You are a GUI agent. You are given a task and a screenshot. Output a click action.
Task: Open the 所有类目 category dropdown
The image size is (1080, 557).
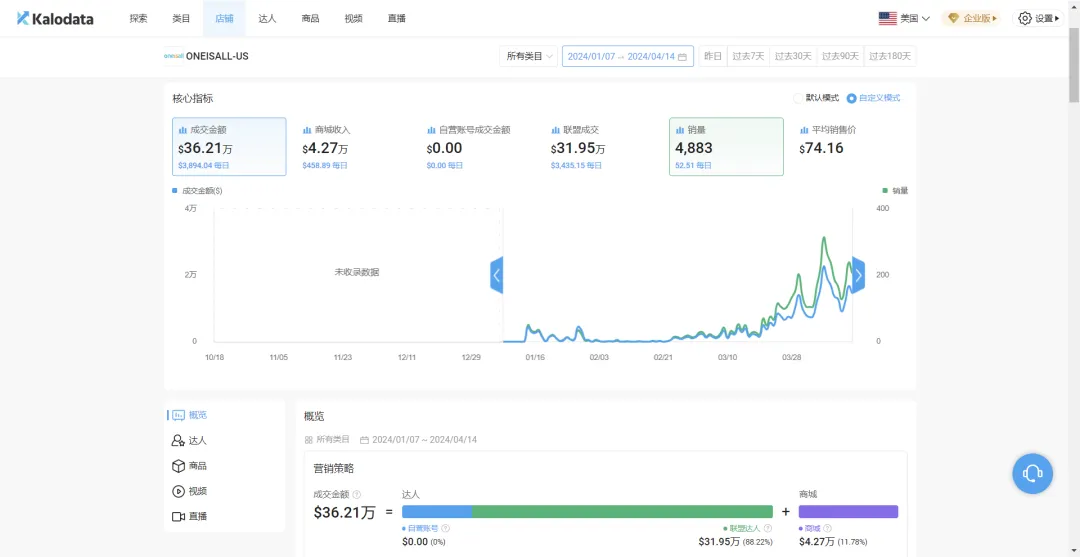pos(529,57)
